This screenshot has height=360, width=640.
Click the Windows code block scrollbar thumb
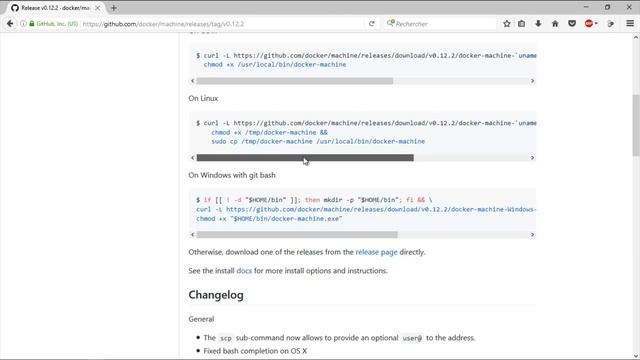(x=297, y=235)
